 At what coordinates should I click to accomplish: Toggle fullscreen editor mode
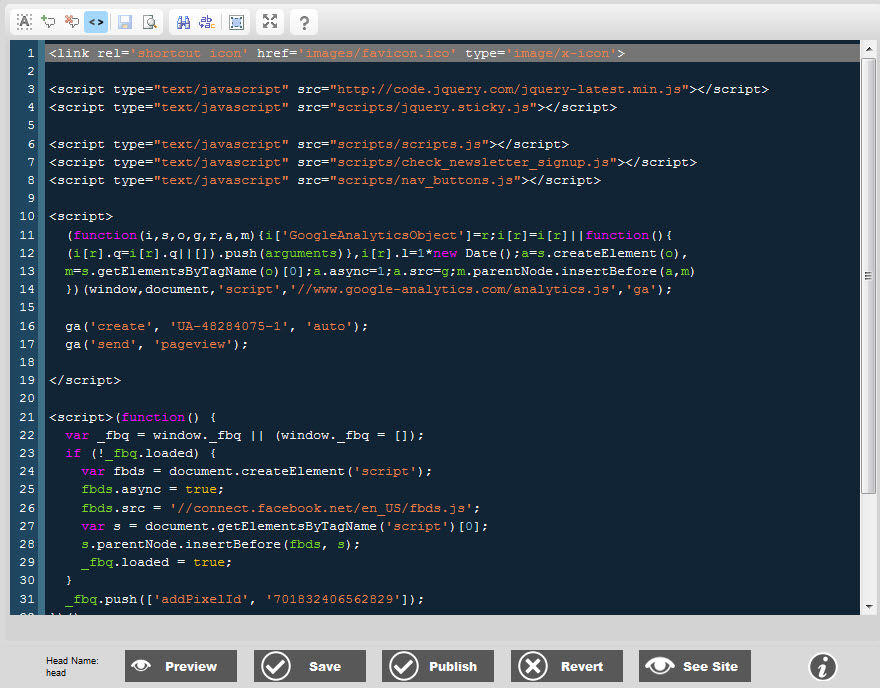click(270, 21)
